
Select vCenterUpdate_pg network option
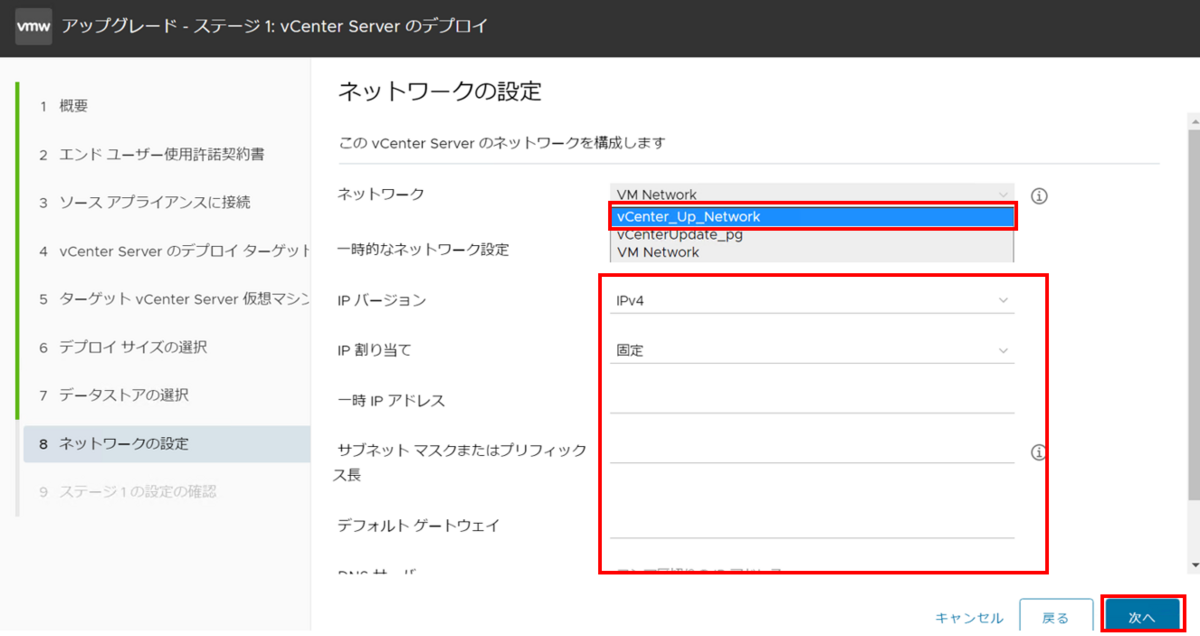pyautogui.click(x=812, y=235)
